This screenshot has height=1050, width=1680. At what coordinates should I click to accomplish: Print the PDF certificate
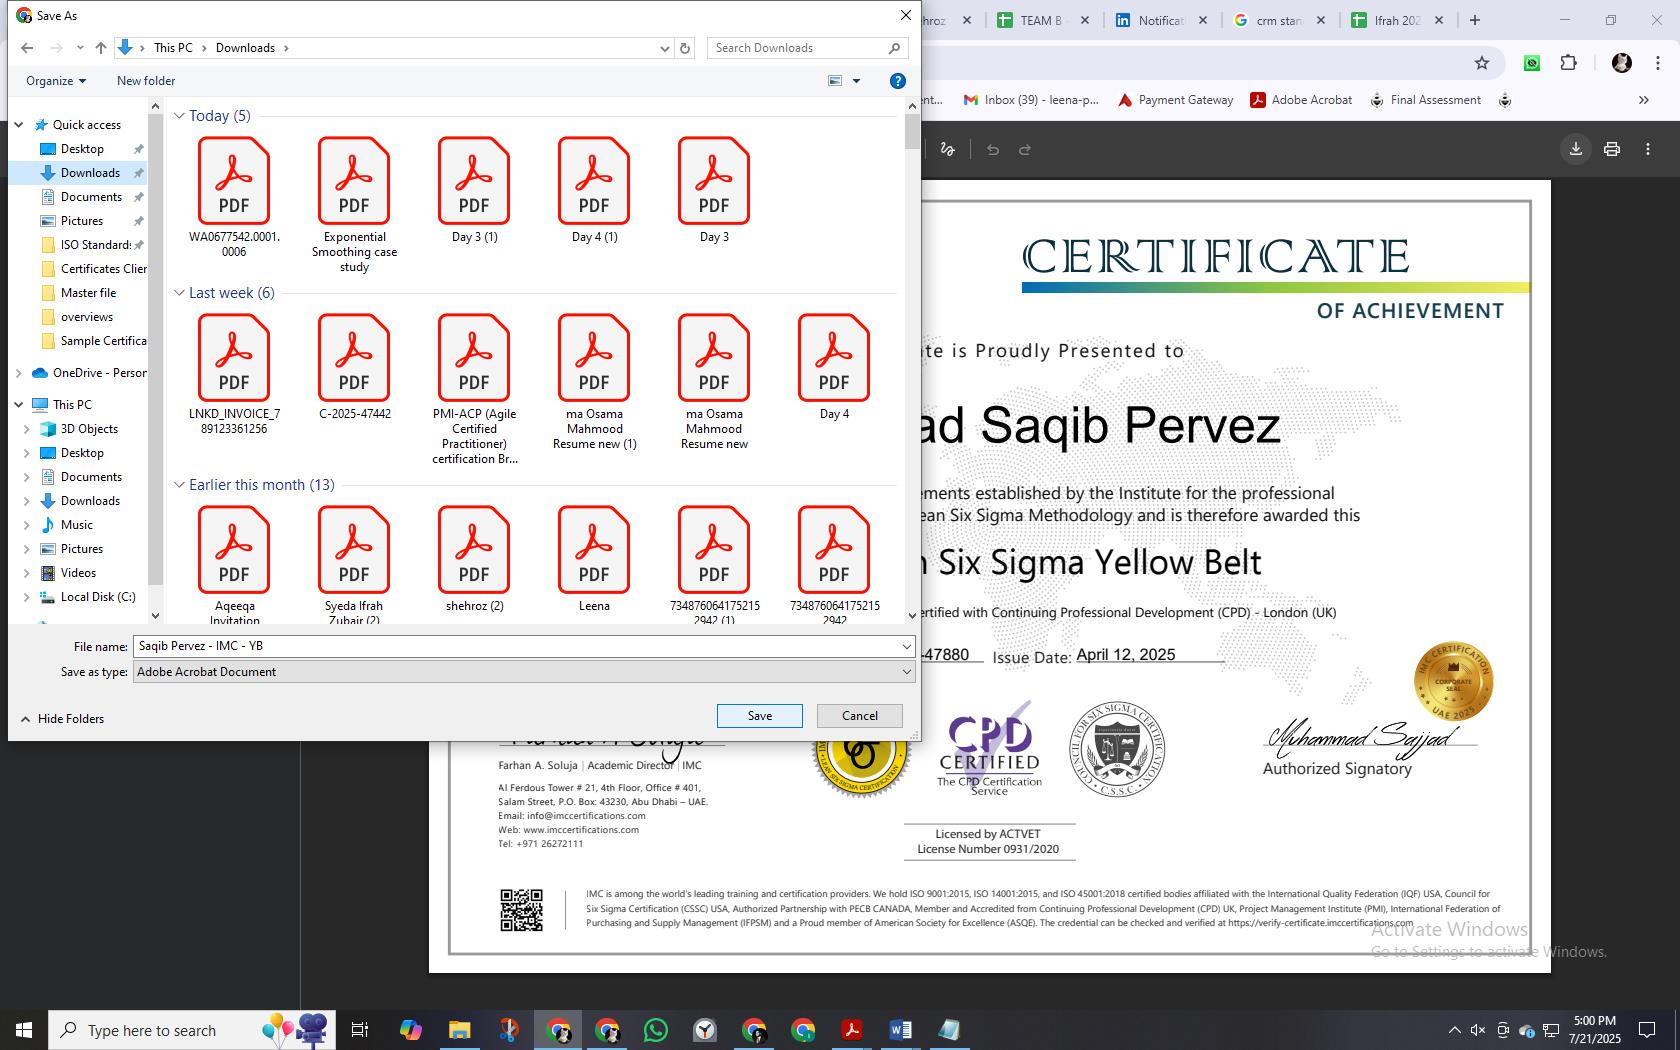(1612, 149)
